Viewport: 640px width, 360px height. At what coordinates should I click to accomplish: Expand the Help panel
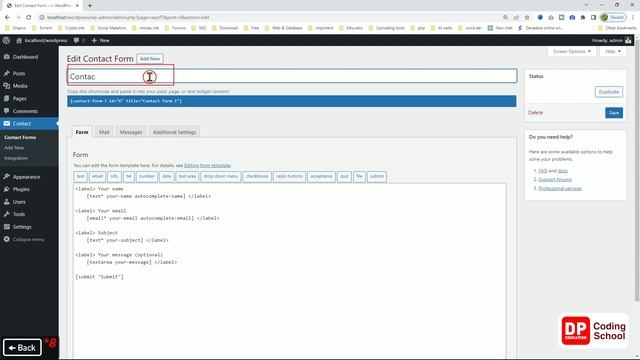[613, 51]
